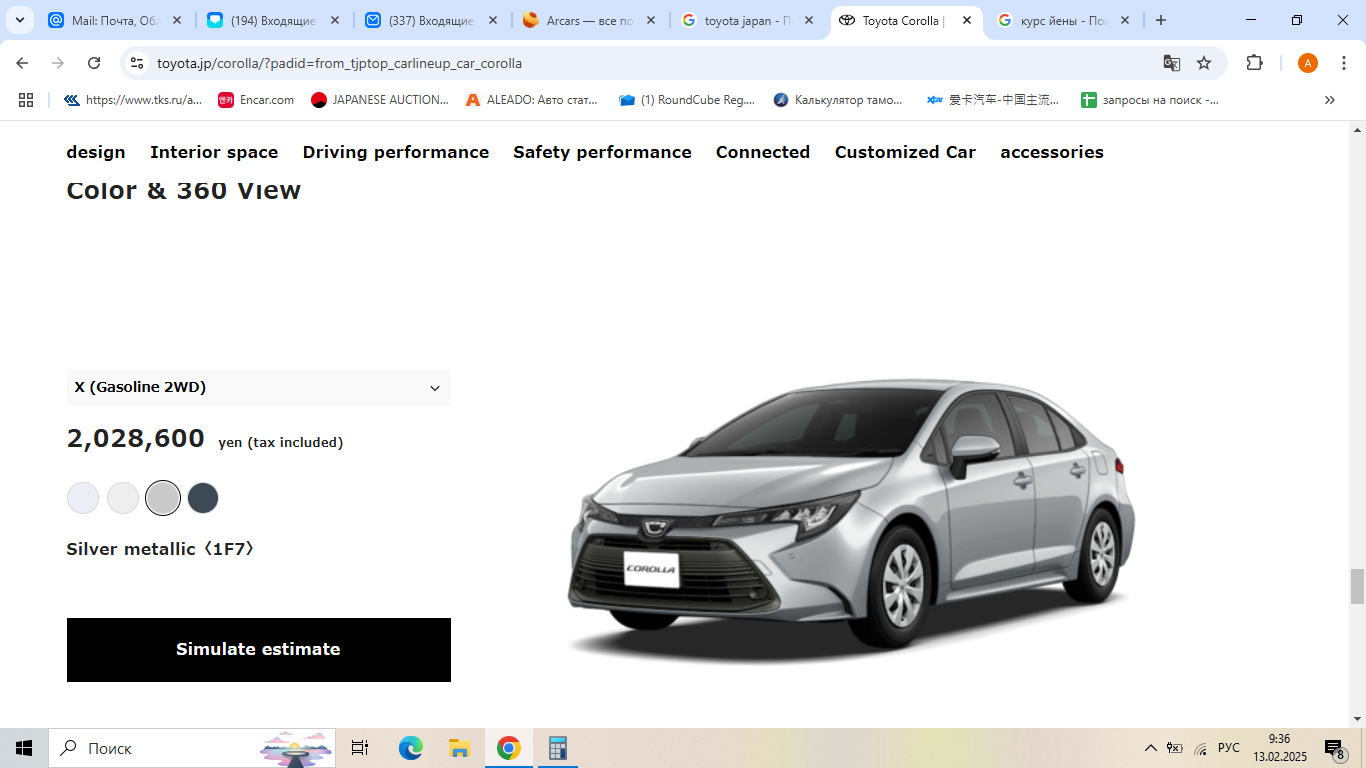Launch Microsoft Edge from the taskbar

(x=411, y=748)
